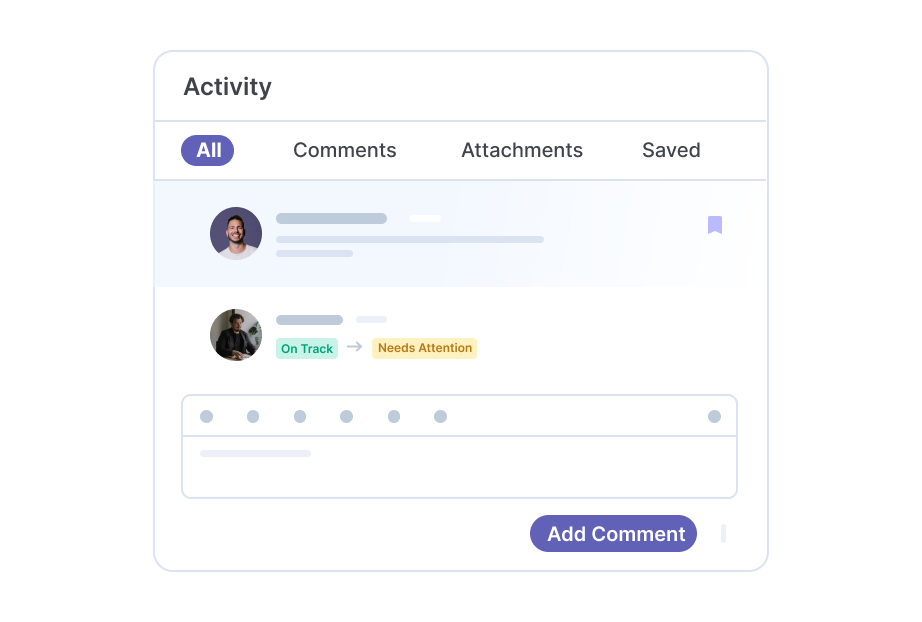The height and width of the screenshot is (622, 922).
Task: Select the All filter tab
Action: [x=208, y=151]
